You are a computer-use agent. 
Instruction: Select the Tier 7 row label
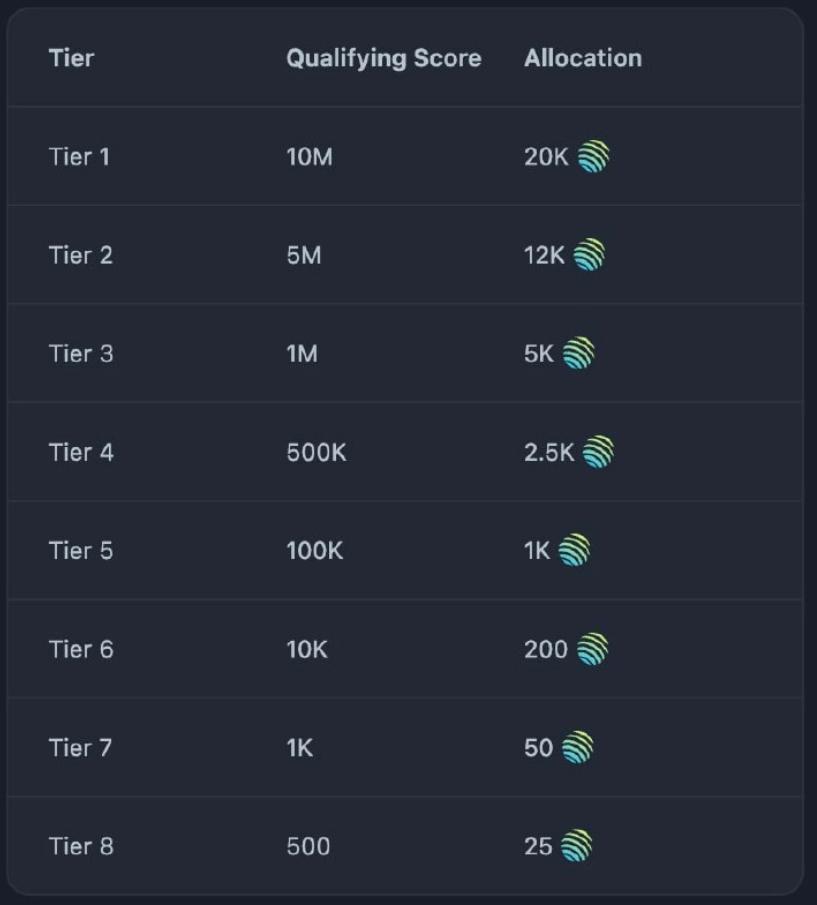point(80,747)
